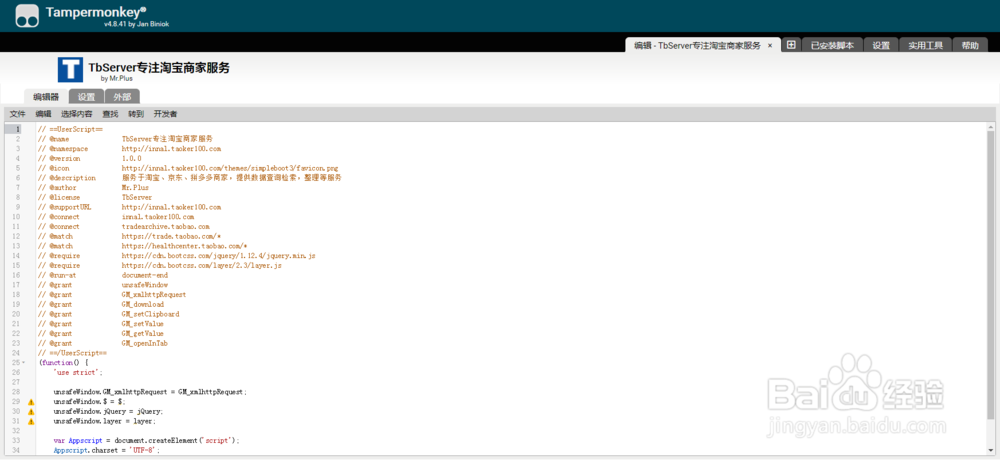Collapse function fold arrow at line 25
The width and height of the screenshot is (1000, 460).
24,363
